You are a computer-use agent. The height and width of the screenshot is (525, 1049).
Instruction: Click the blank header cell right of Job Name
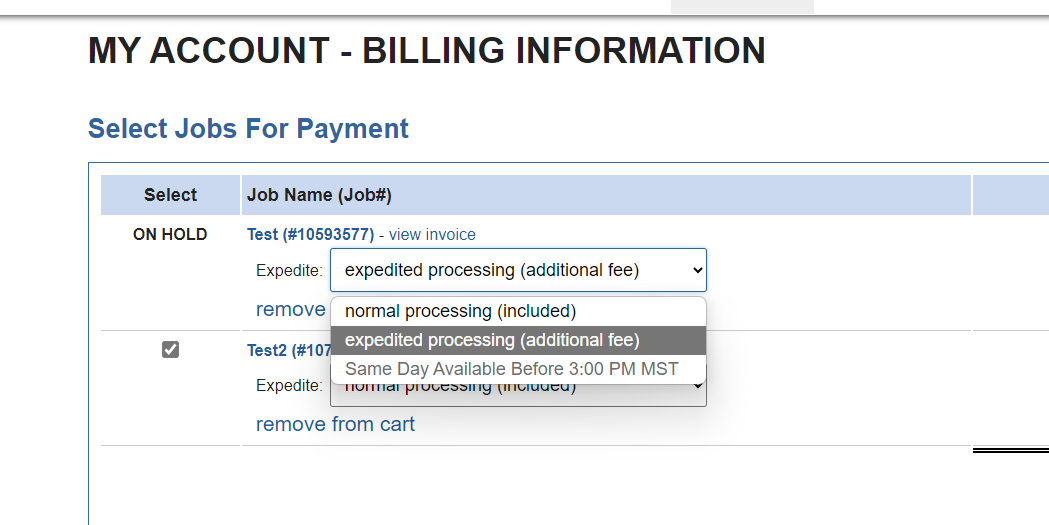click(x=1010, y=195)
